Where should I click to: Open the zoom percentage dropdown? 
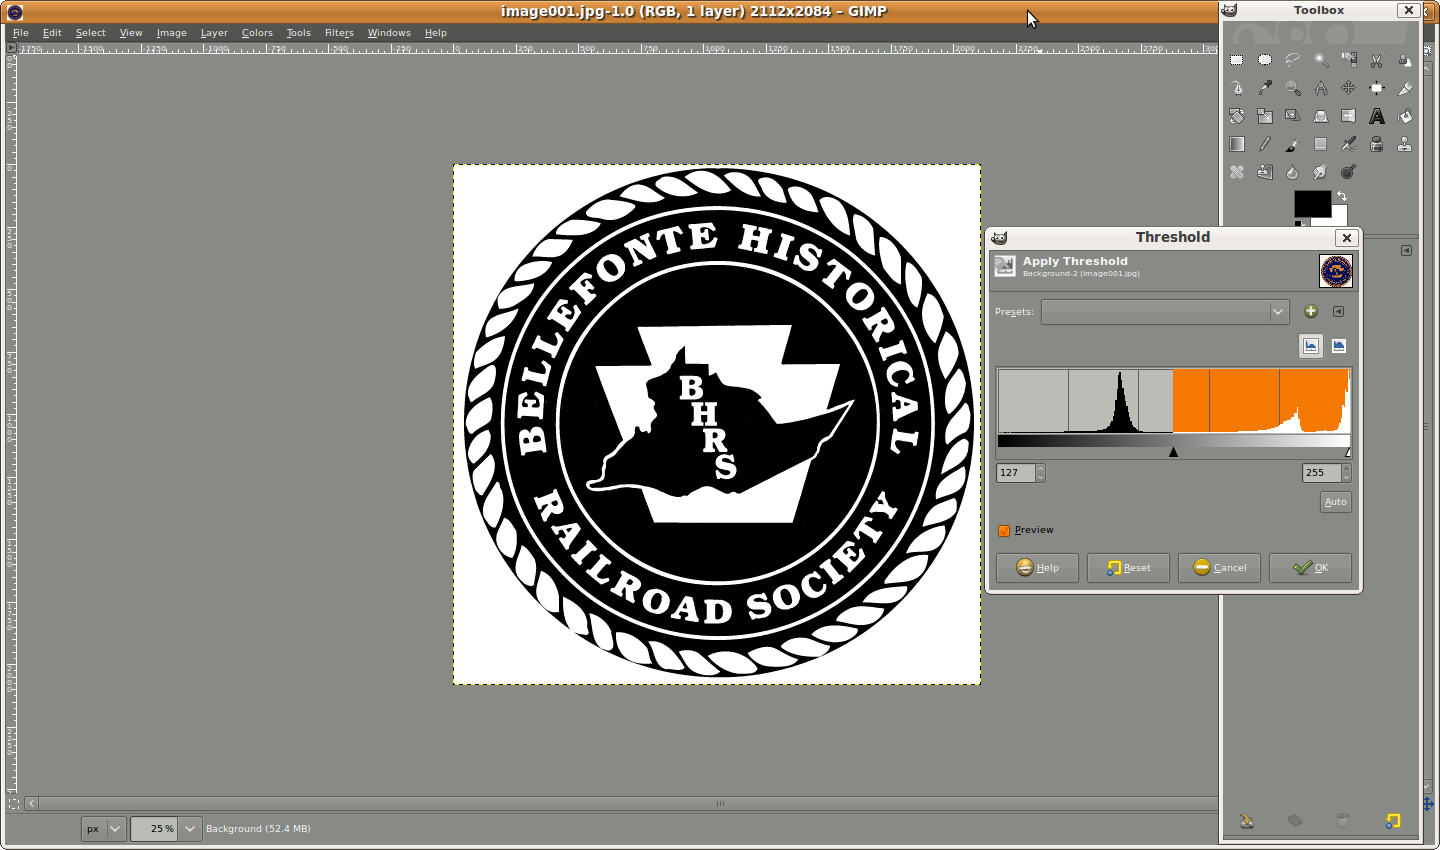coord(190,829)
